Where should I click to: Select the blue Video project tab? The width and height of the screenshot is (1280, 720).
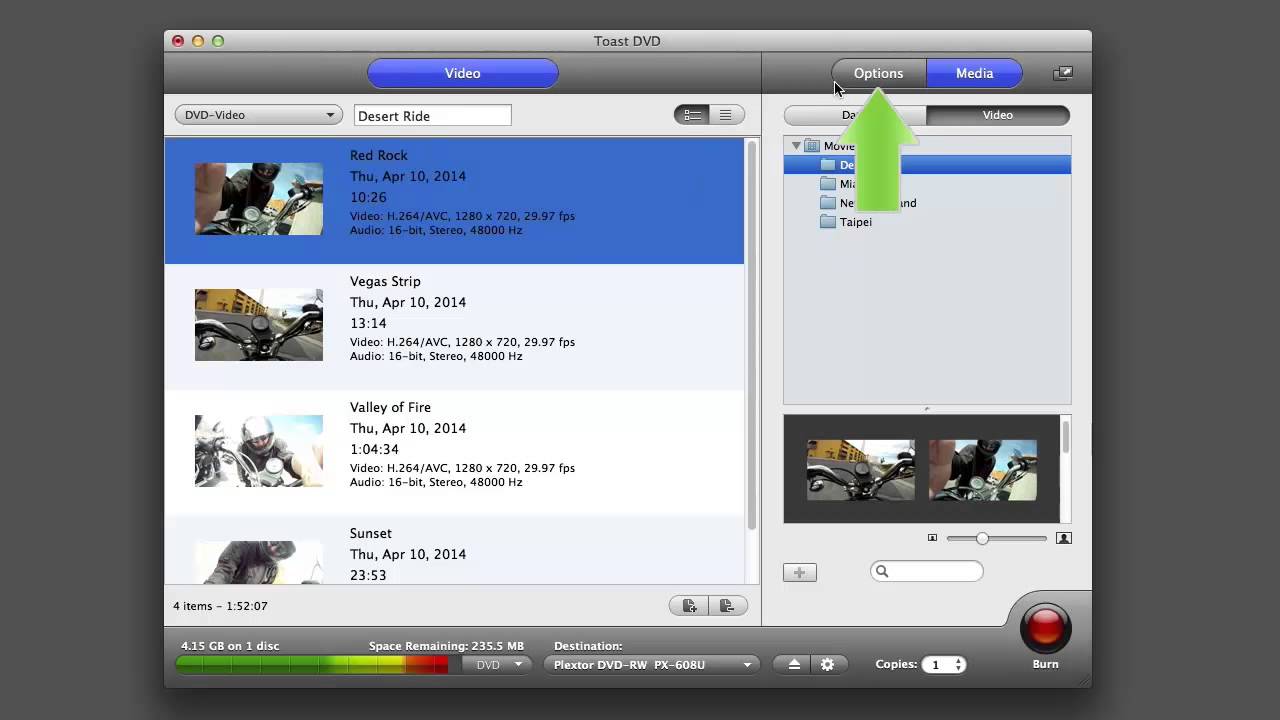[x=463, y=73]
